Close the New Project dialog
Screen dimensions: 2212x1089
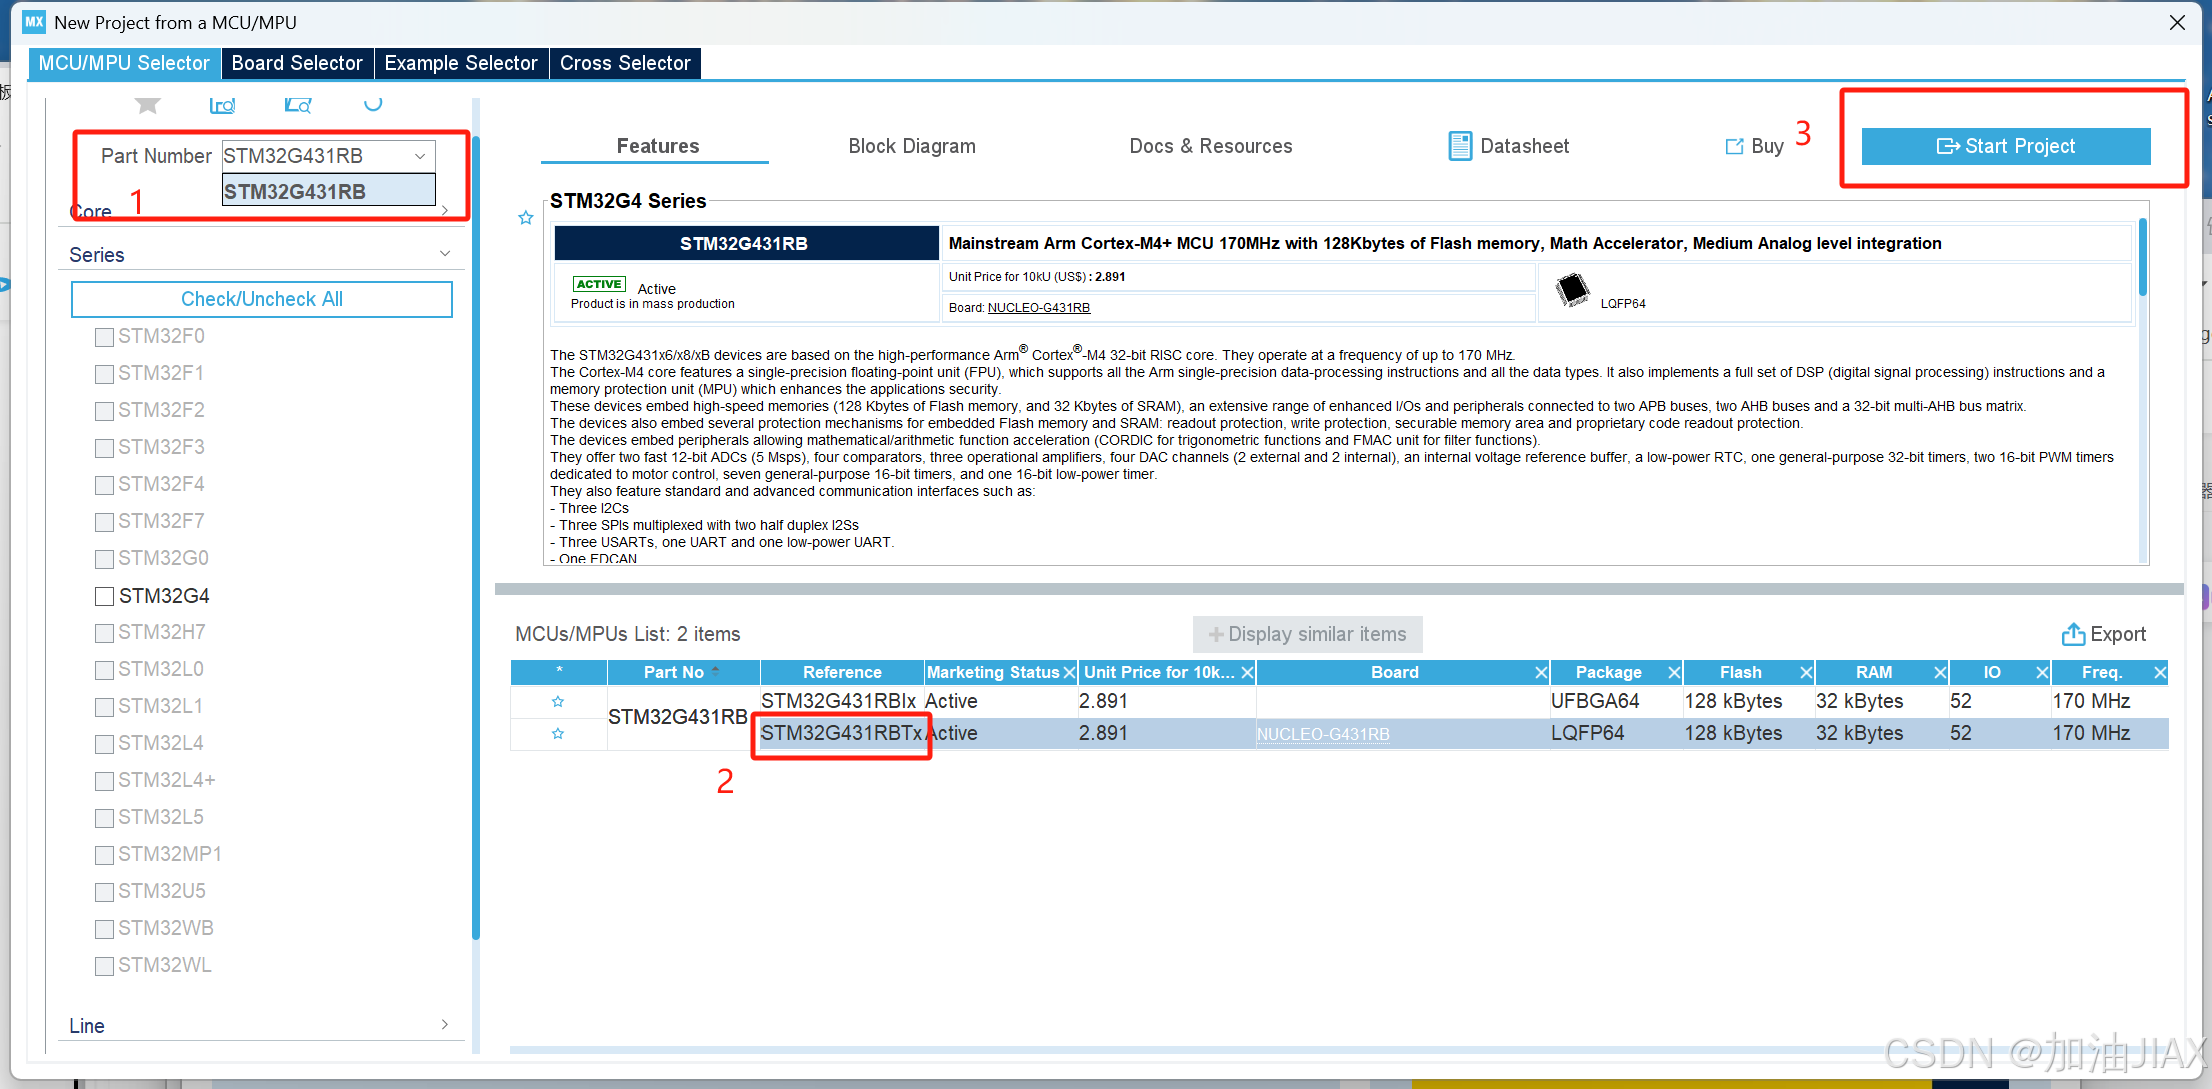pyautogui.click(x=2177, y=22)
